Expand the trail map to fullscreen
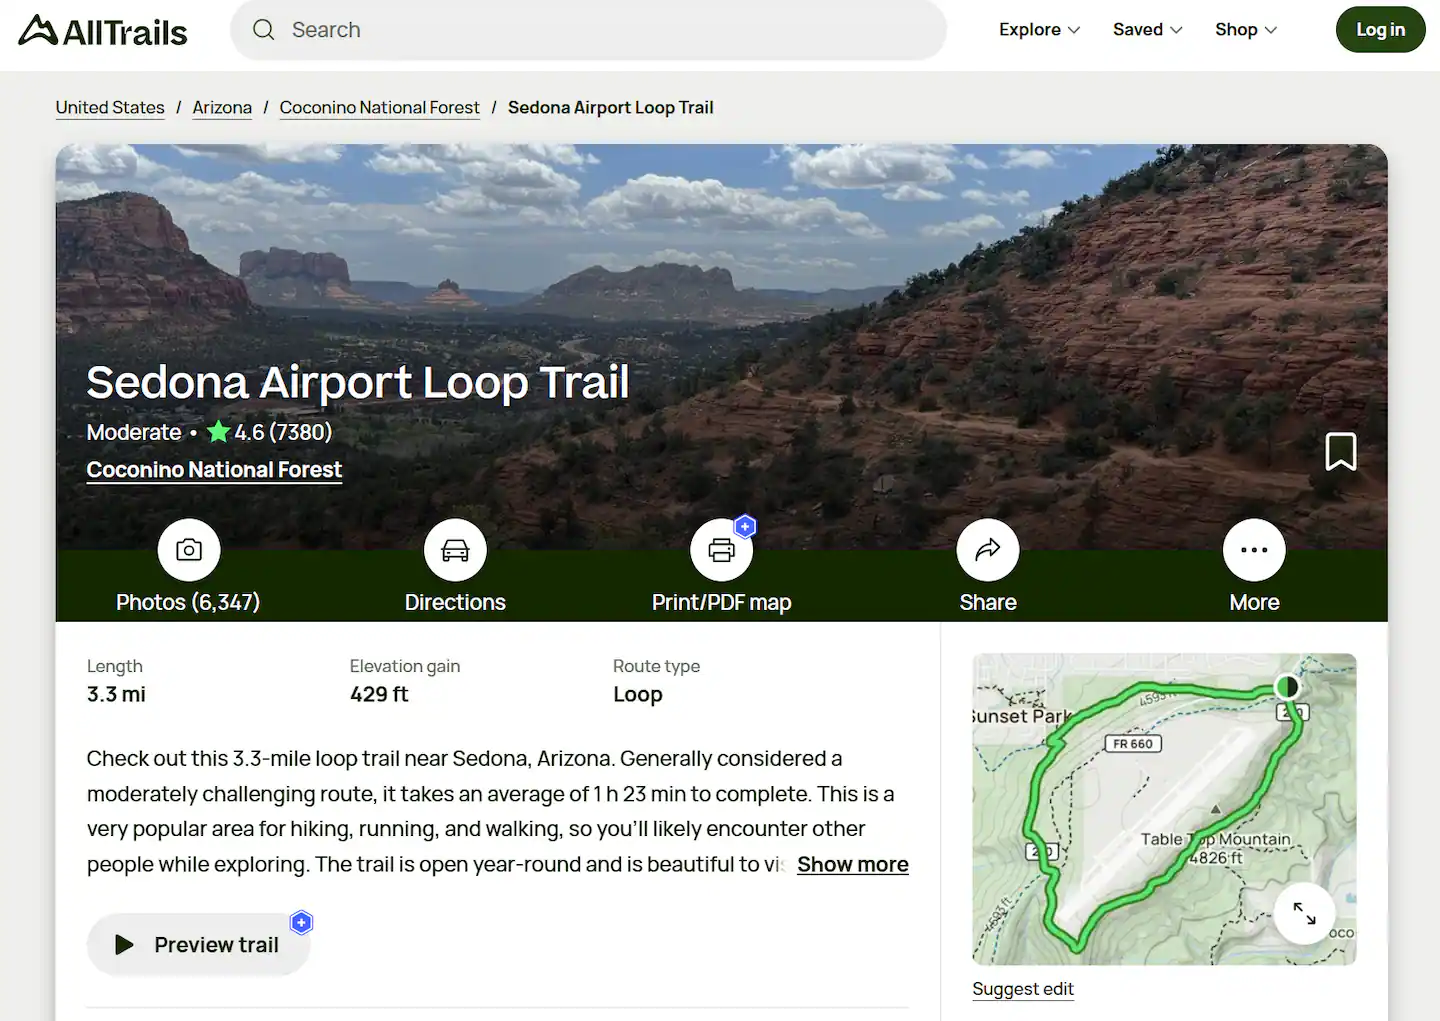 [1304, 913]
